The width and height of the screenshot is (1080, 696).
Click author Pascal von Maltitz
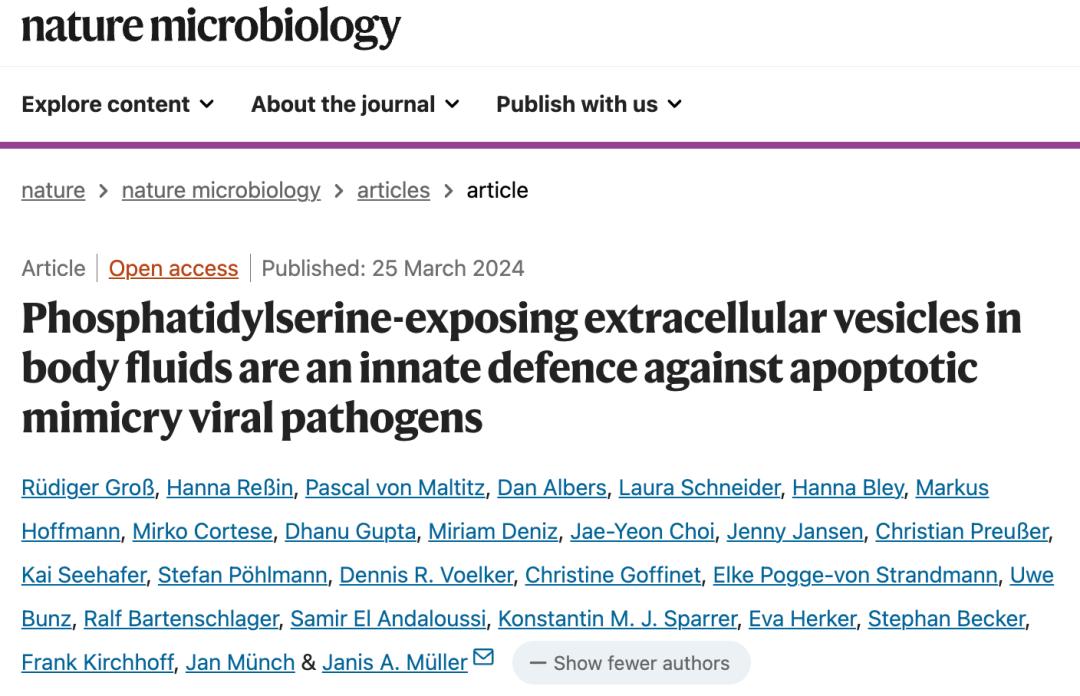point(395,488)
